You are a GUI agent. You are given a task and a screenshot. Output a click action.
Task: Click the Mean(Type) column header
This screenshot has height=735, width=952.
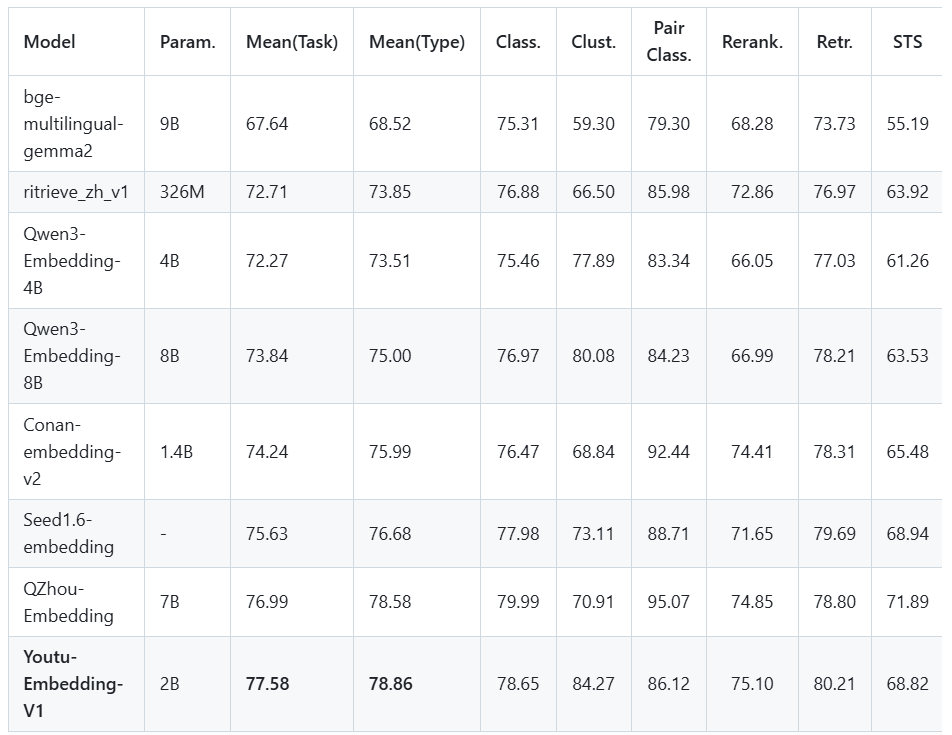pyautogui.click(x=417, y=42)
